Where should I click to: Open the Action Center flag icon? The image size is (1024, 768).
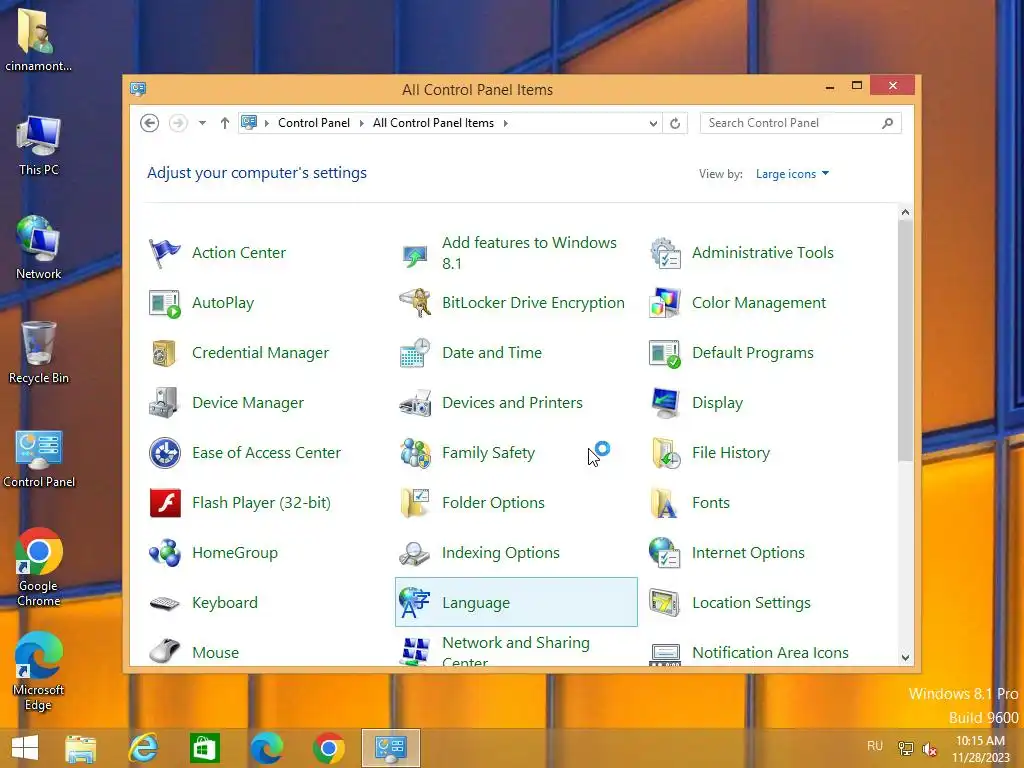(x=165, y=253)
